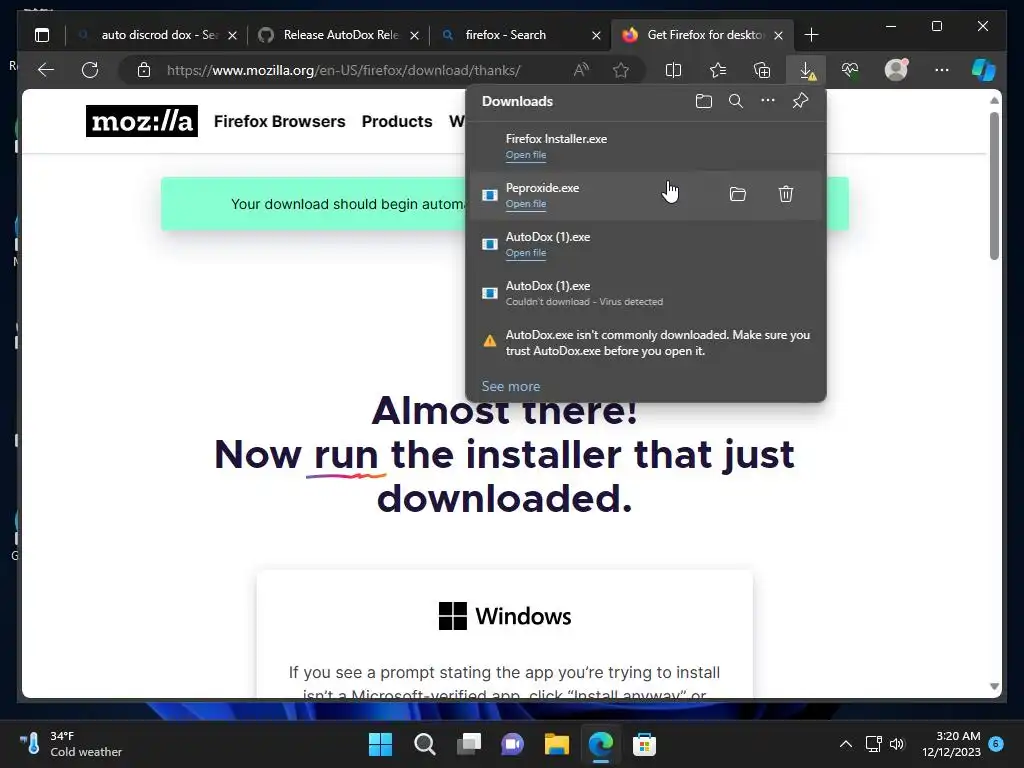This screenshot has width=1024, height=768.
Task: Click Microsoft Edge icon on taskbar
Action: [600, 744]
